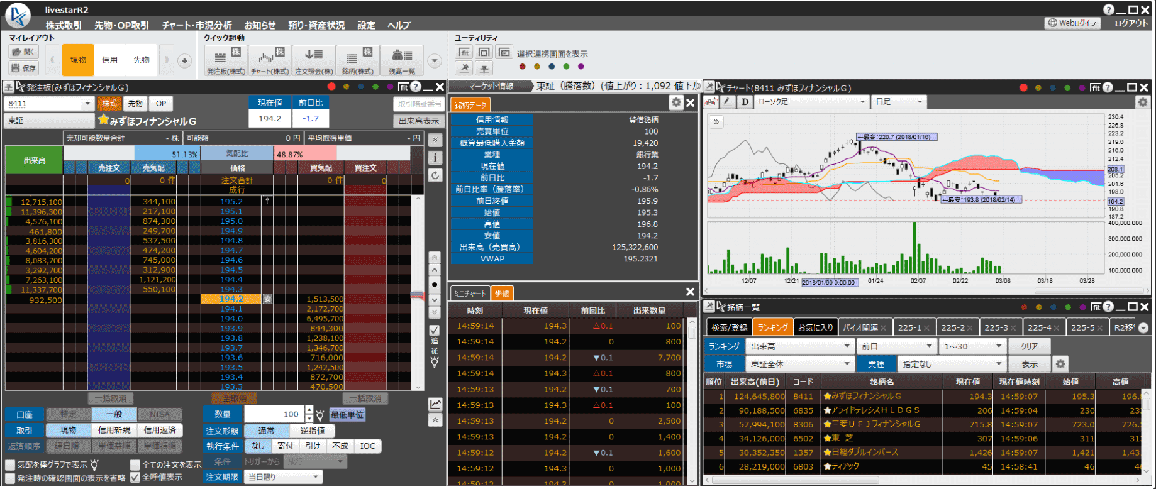
Task: Click the second utility window-arrange icon
Action: click(x=484, y=52)
